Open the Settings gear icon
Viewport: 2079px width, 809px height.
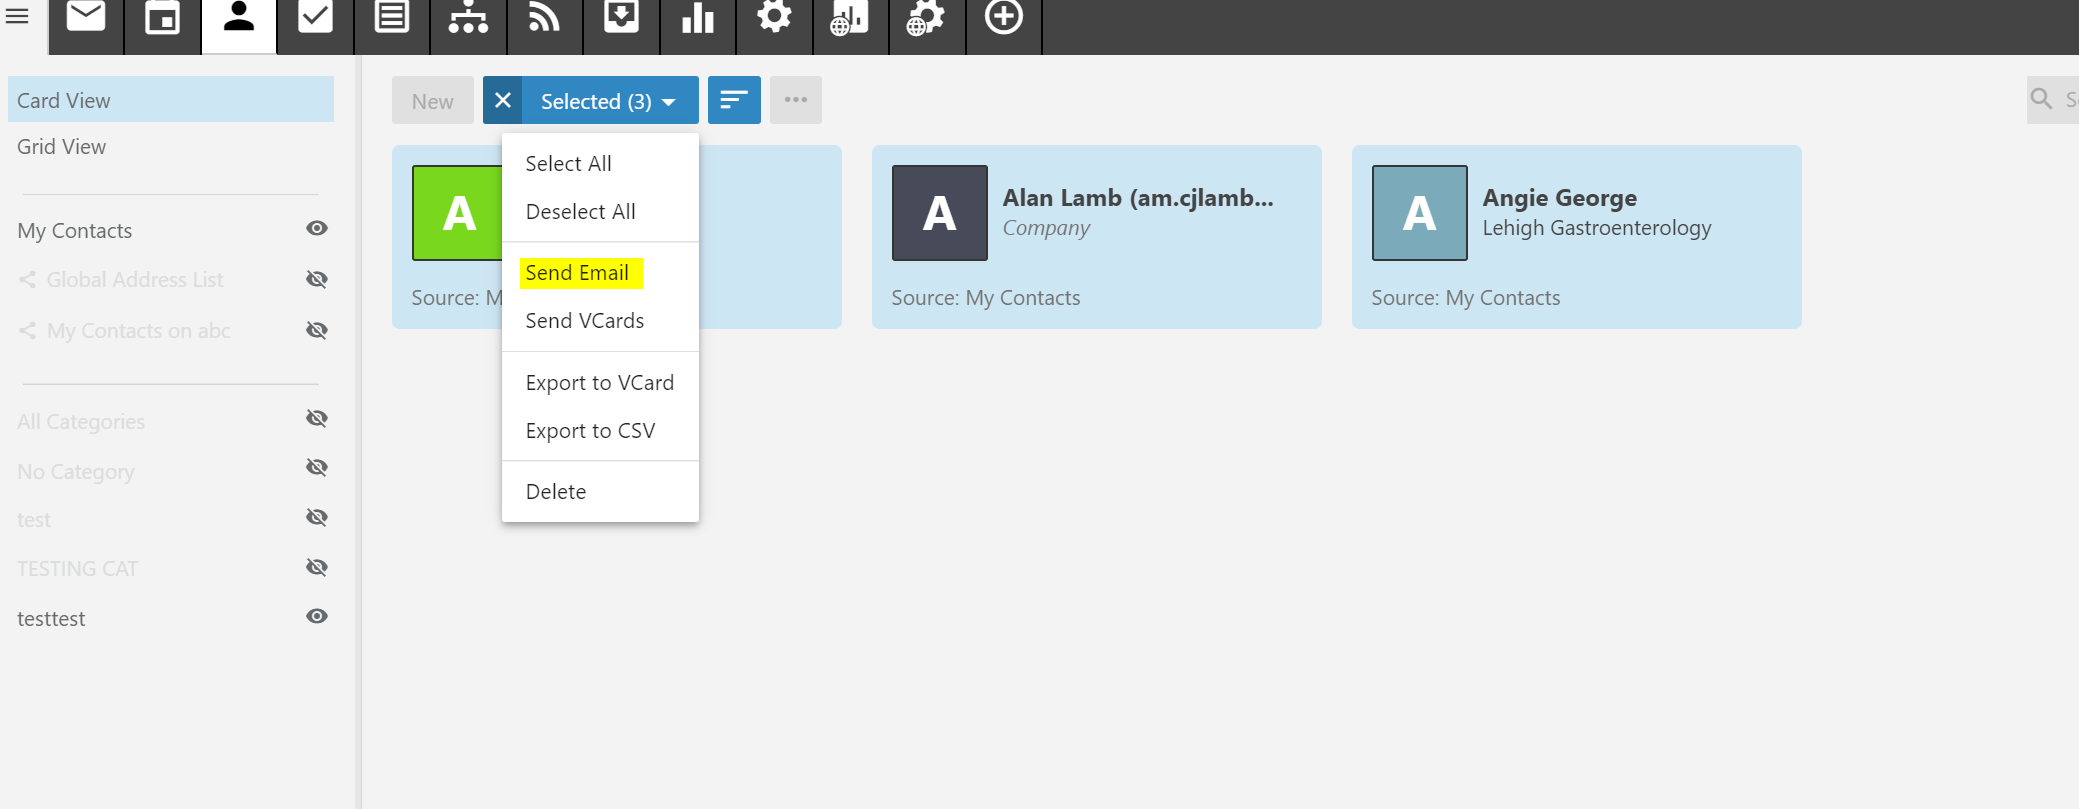pyautogui.click(x=774, y=17)
